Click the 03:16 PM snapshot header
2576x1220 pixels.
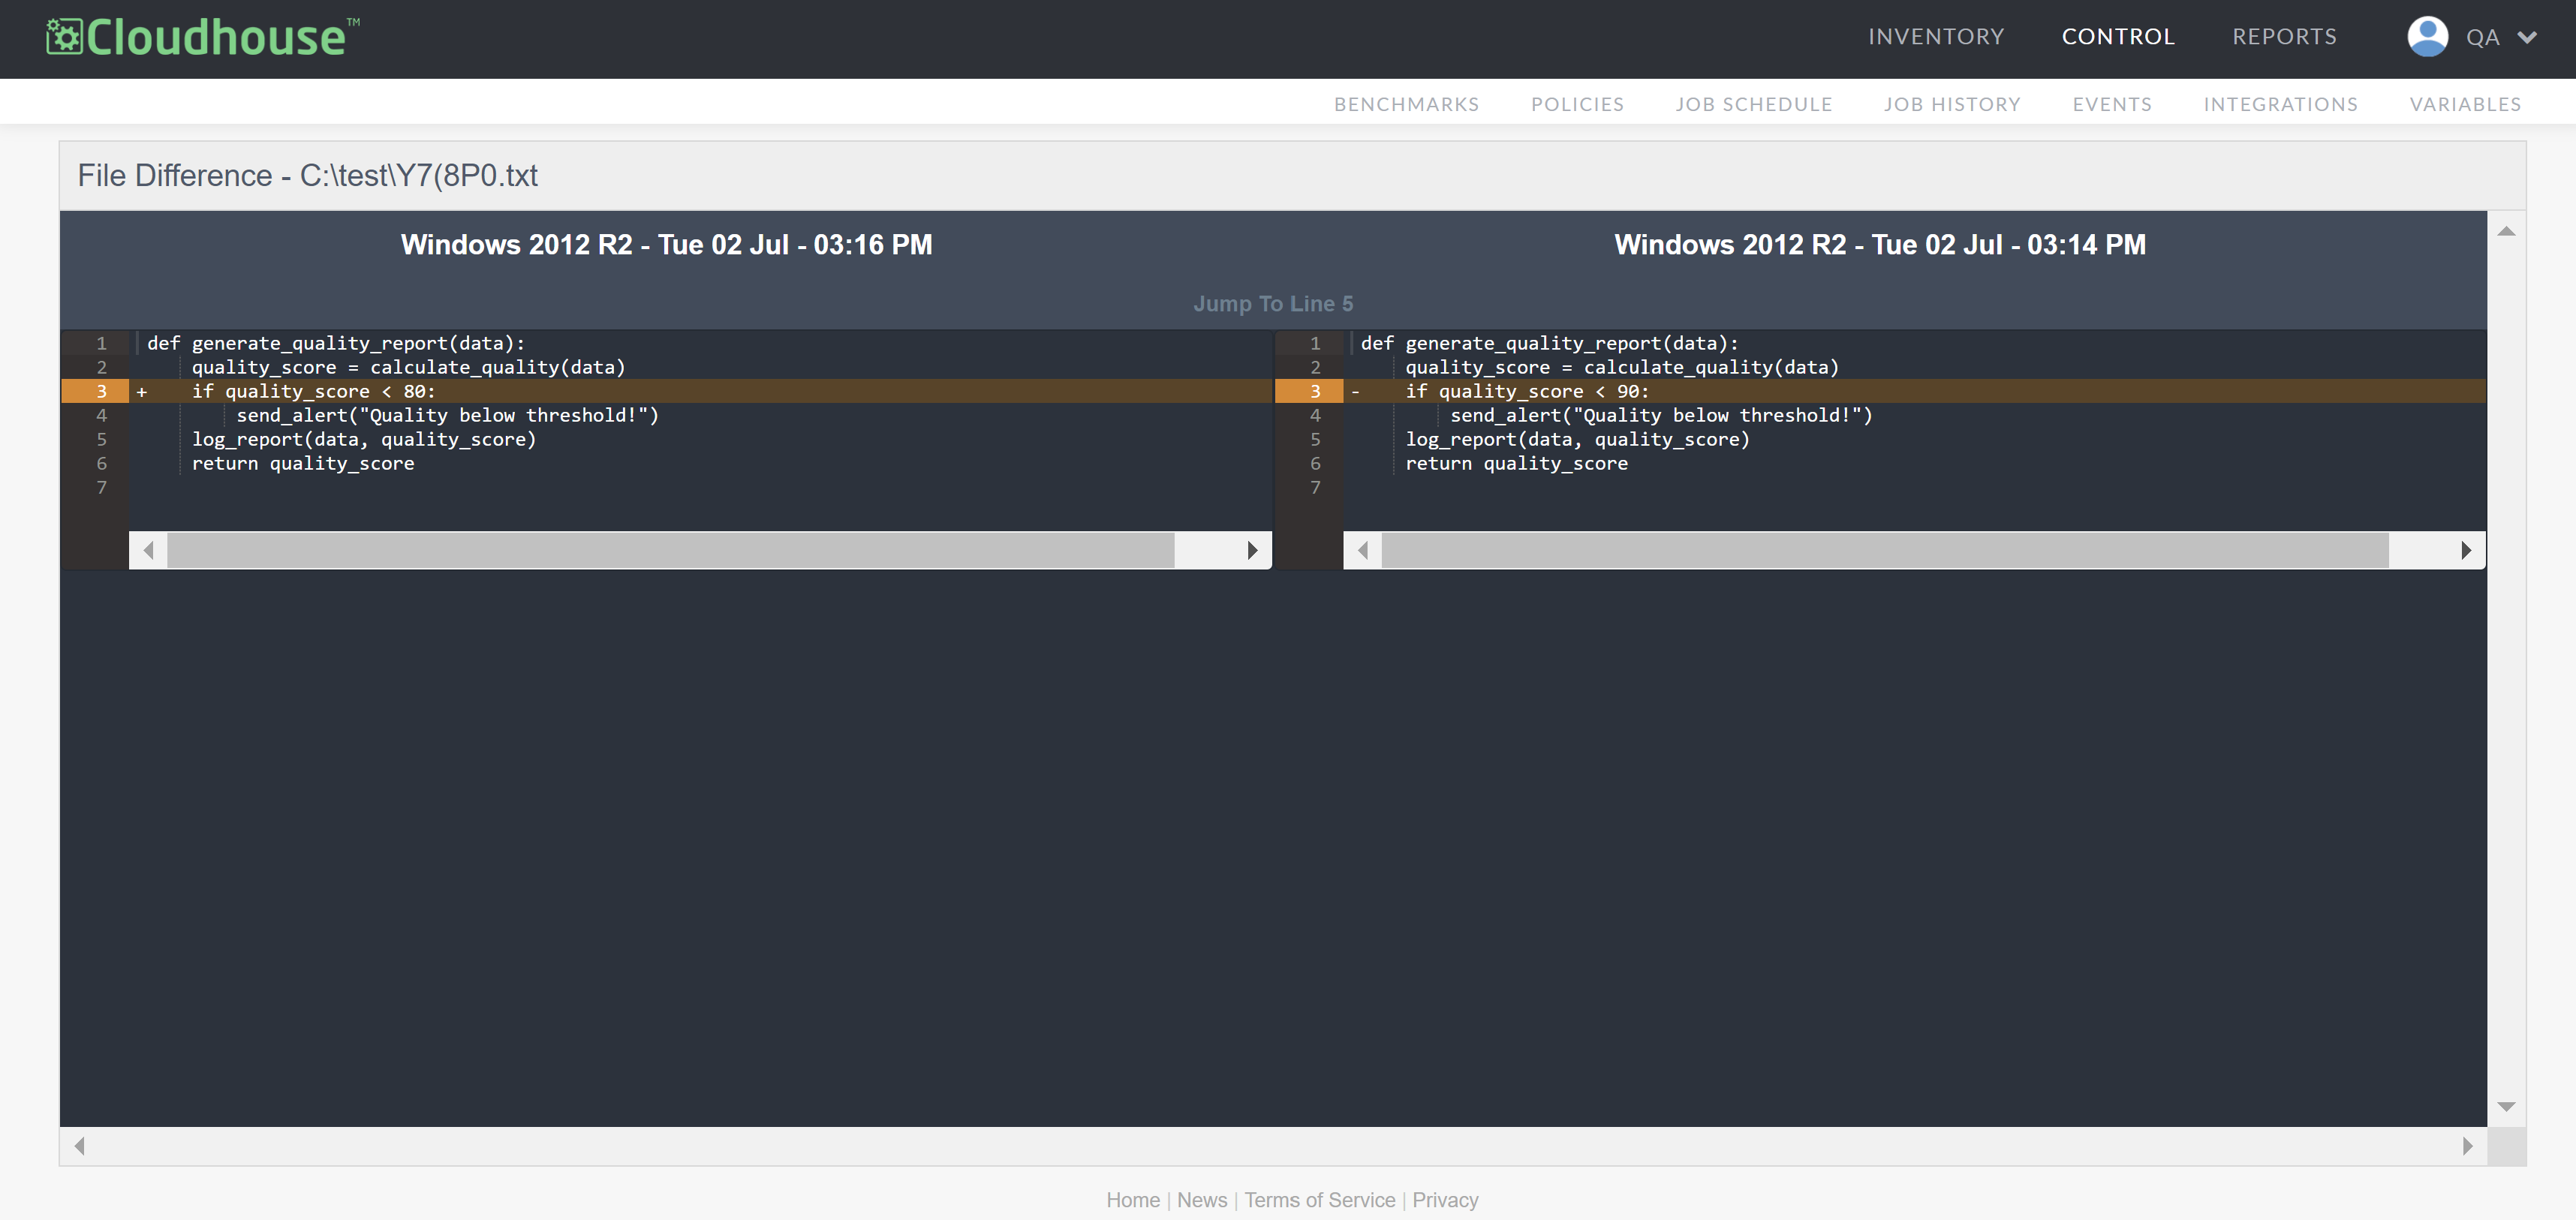[666, 245]
